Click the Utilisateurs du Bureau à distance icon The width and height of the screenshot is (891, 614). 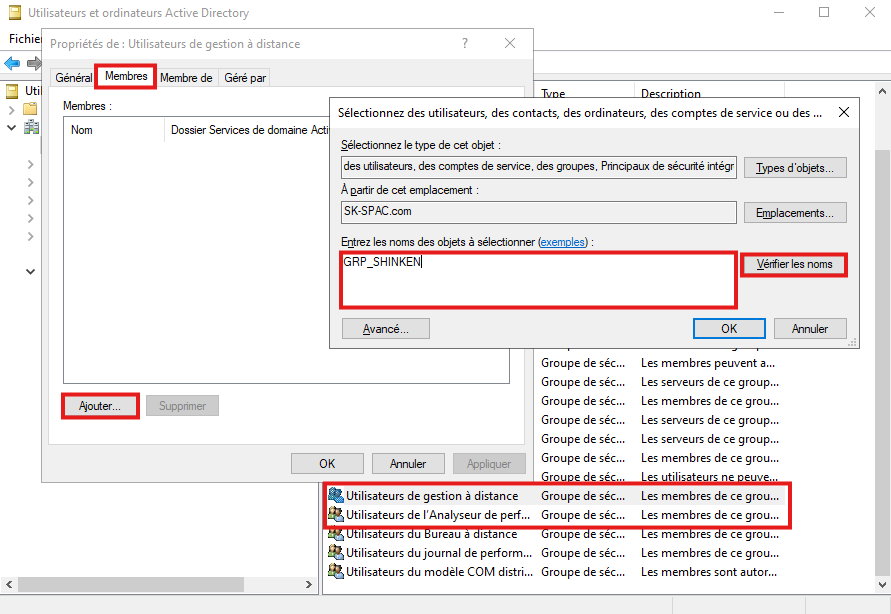tap(336, 534)
